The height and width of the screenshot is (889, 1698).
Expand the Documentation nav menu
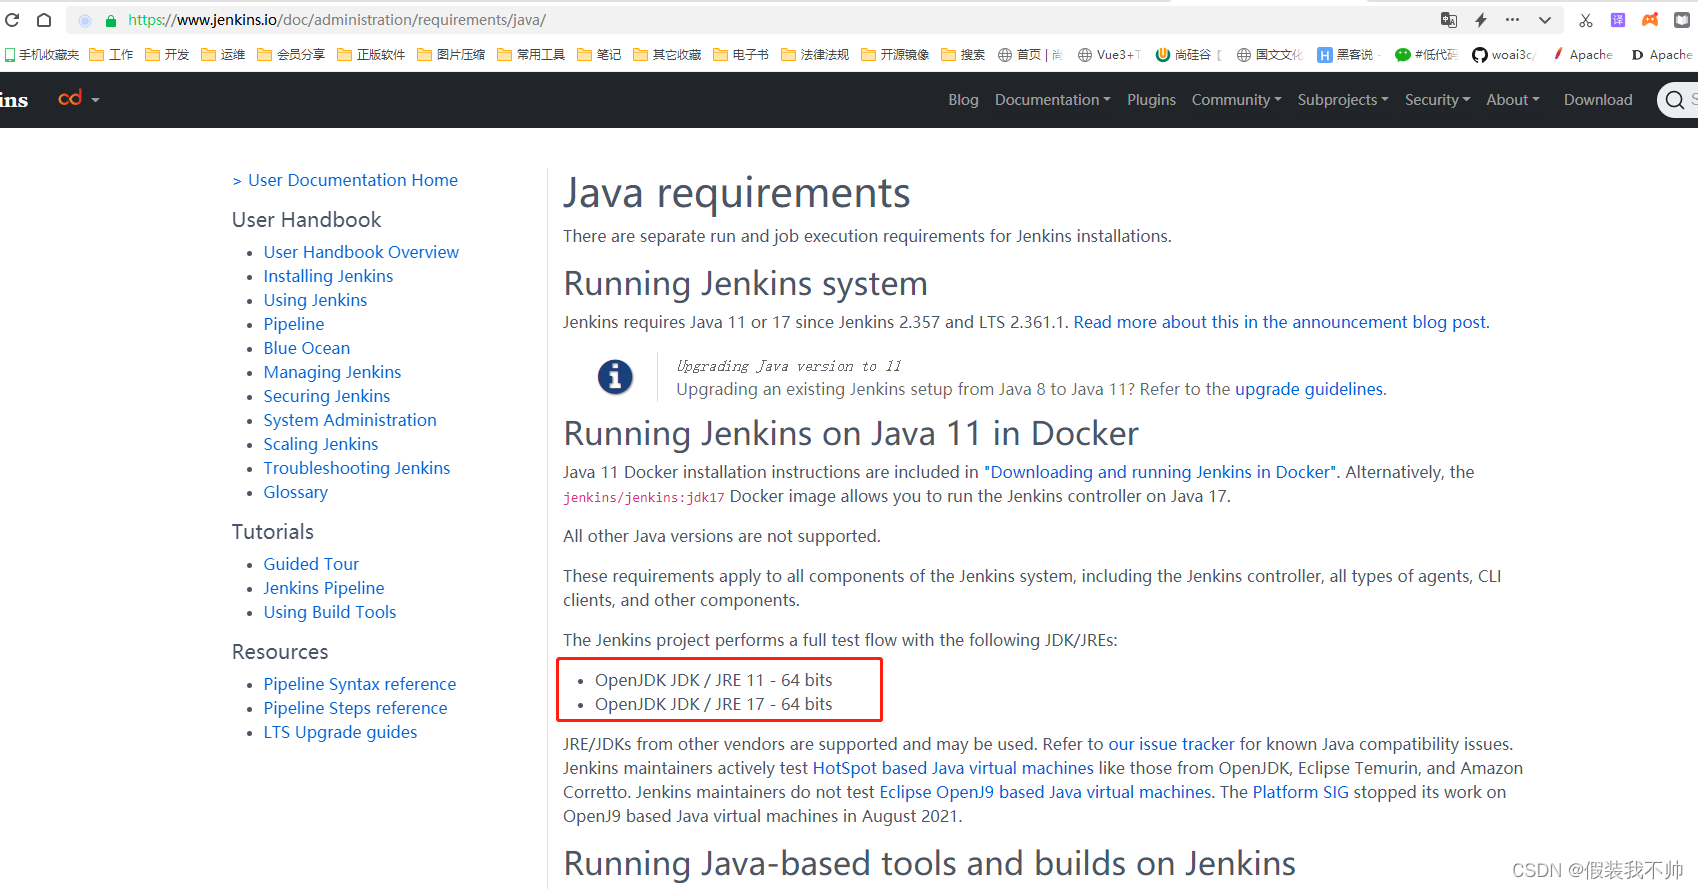[1052, 100]
